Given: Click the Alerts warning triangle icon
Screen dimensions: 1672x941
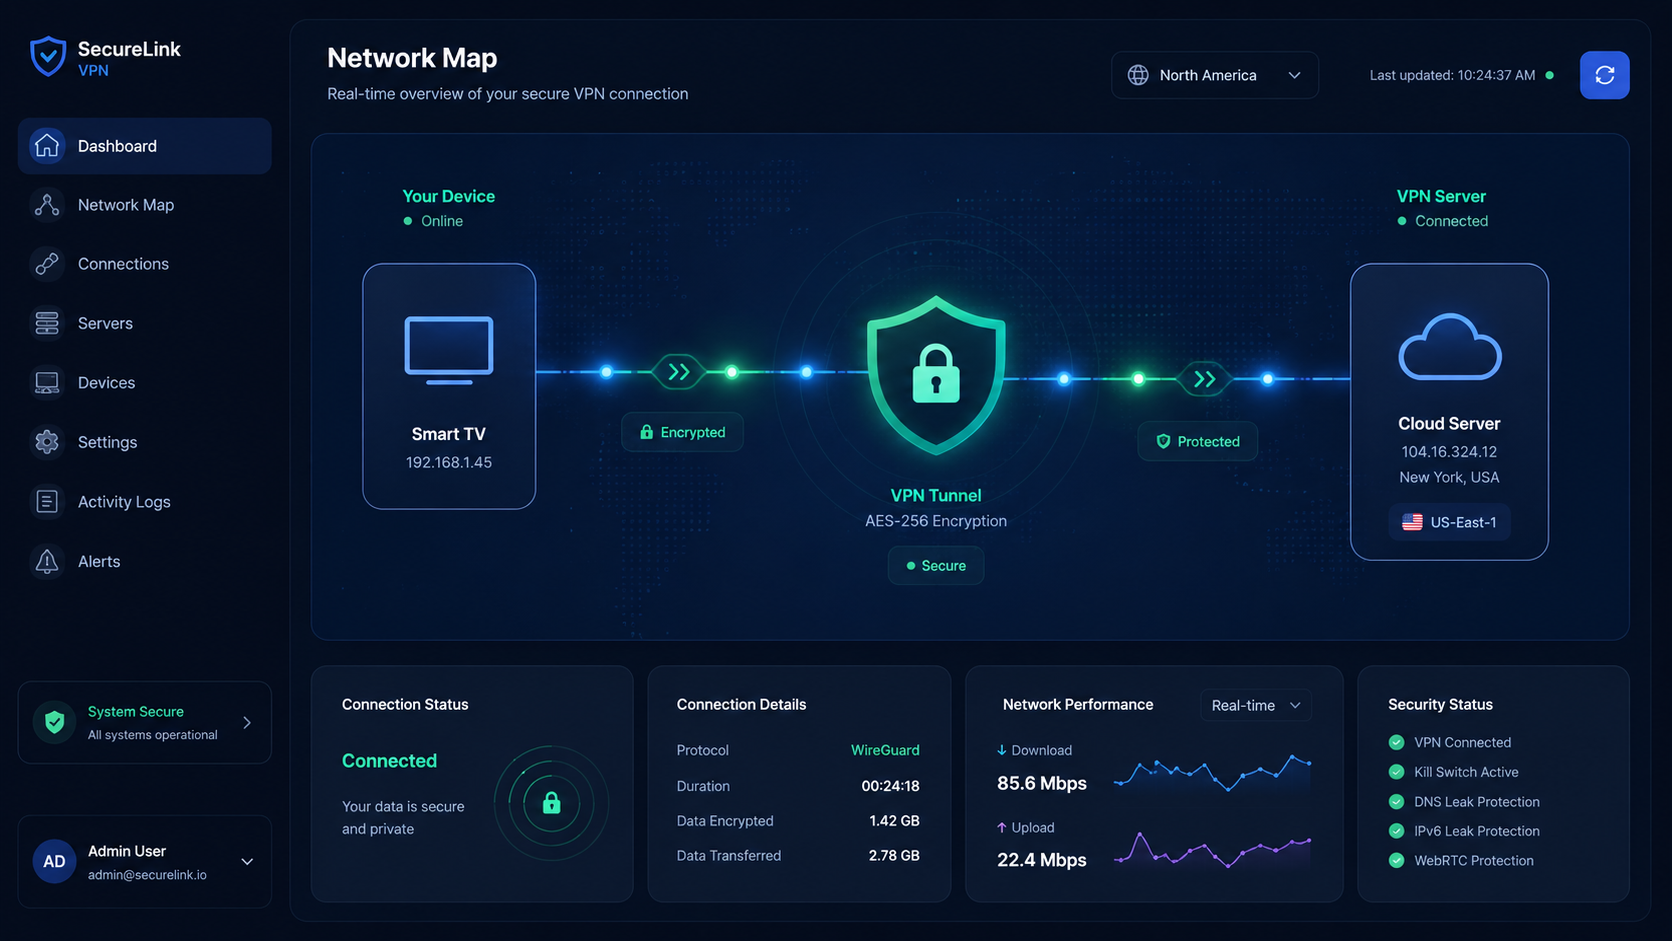Looking at the screenshot, I should (47, 561).
